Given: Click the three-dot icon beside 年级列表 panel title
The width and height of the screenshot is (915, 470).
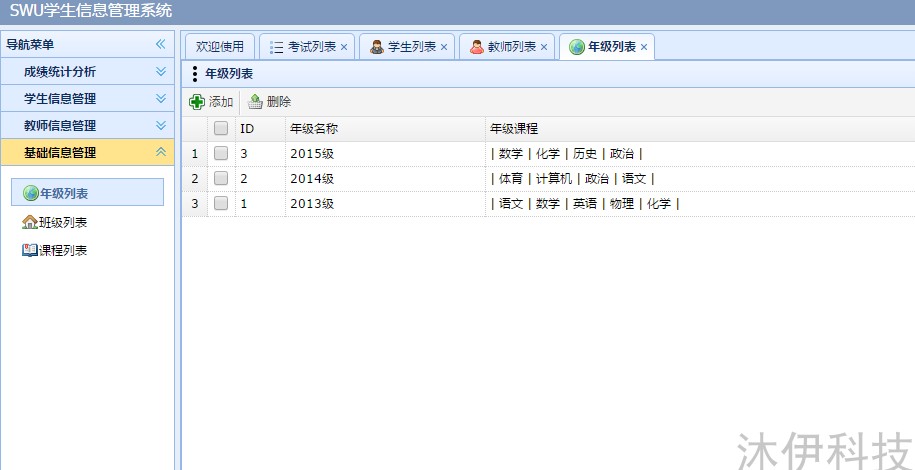Looking at the screenshot, I should tap(195, 74).
